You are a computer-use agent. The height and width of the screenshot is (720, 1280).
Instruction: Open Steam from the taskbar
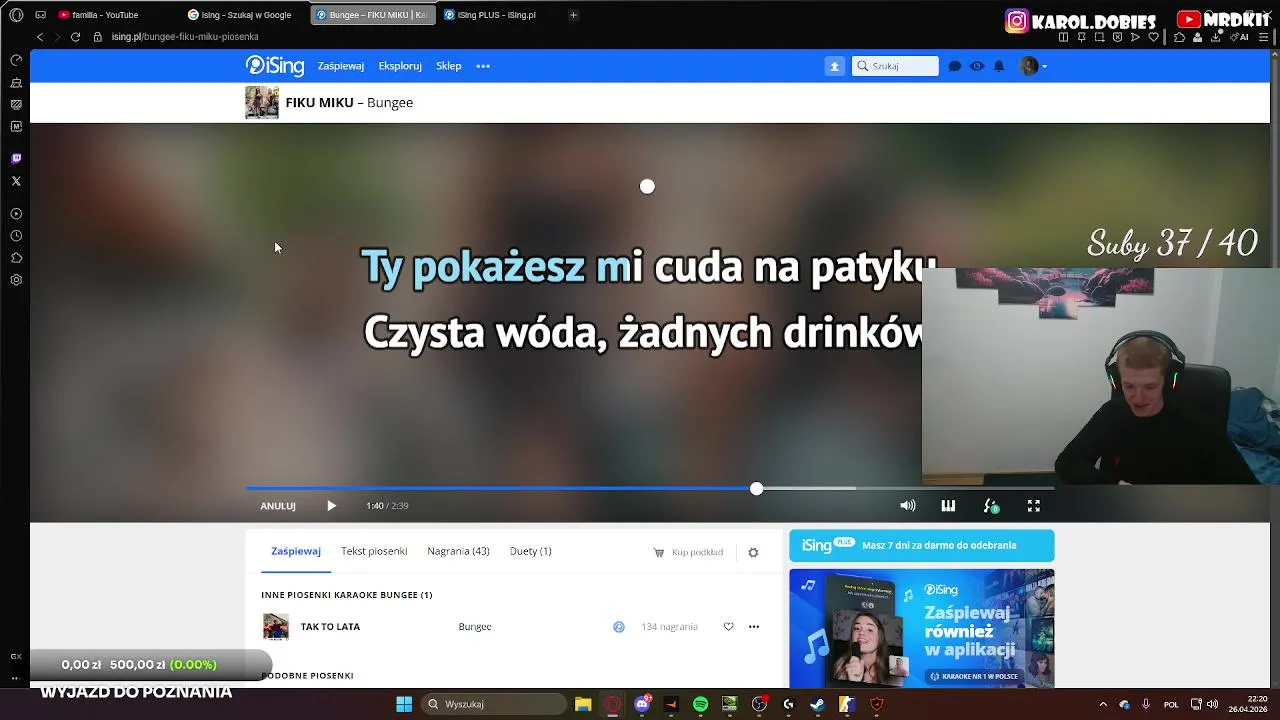pos(817,704)
